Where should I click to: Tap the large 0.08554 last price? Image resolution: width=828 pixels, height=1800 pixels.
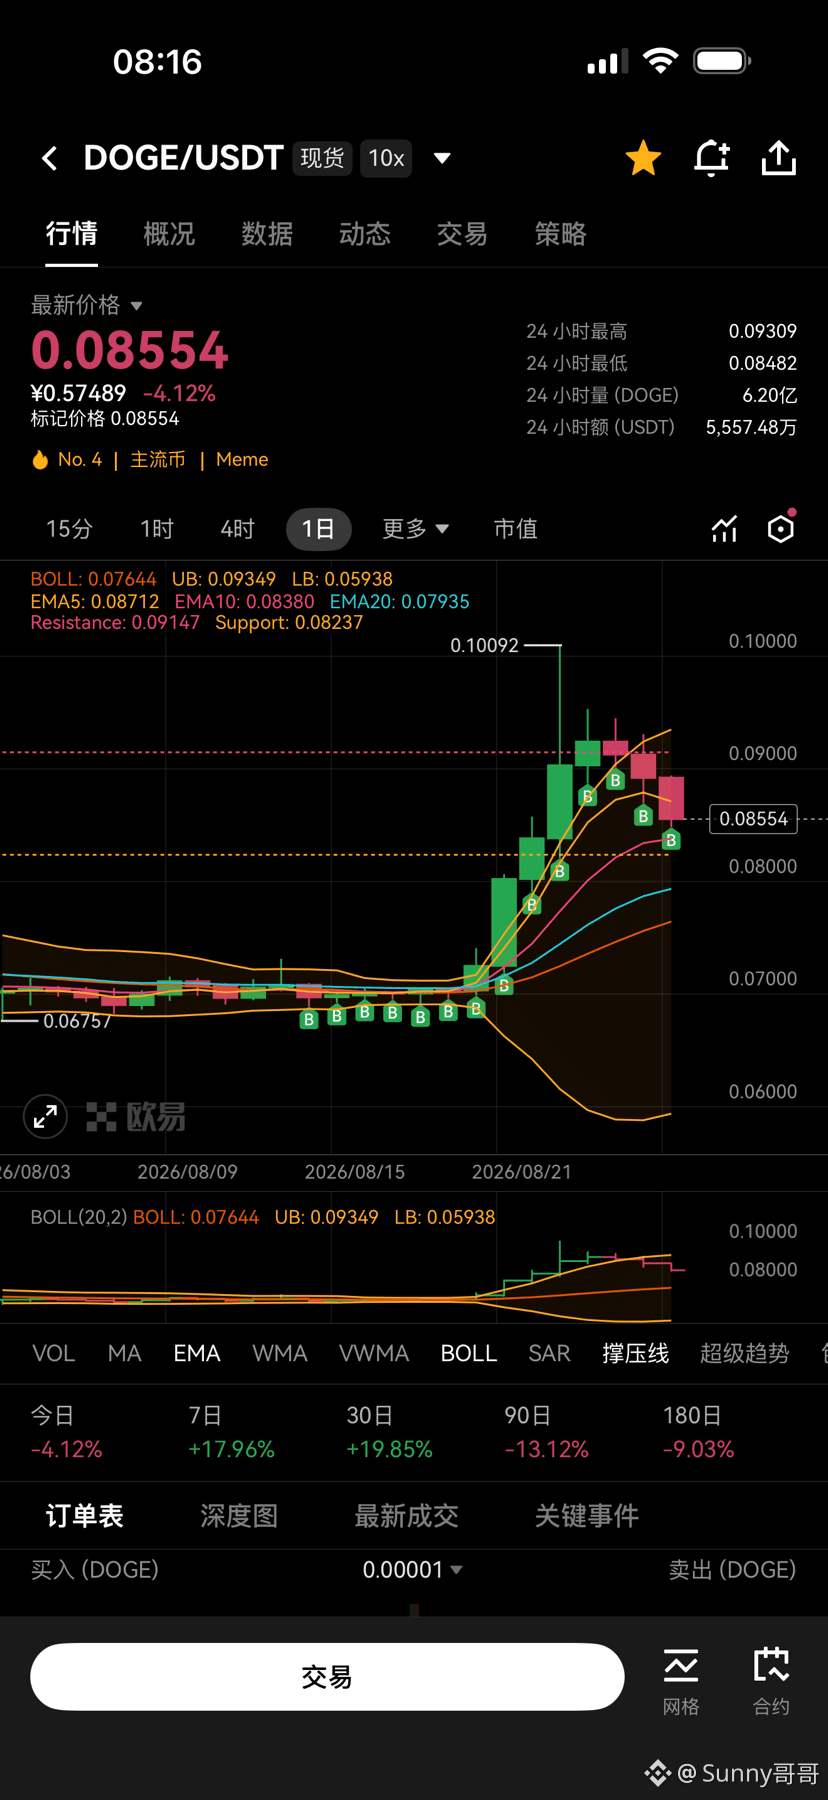pyautogui.click(x=130, y=351)
